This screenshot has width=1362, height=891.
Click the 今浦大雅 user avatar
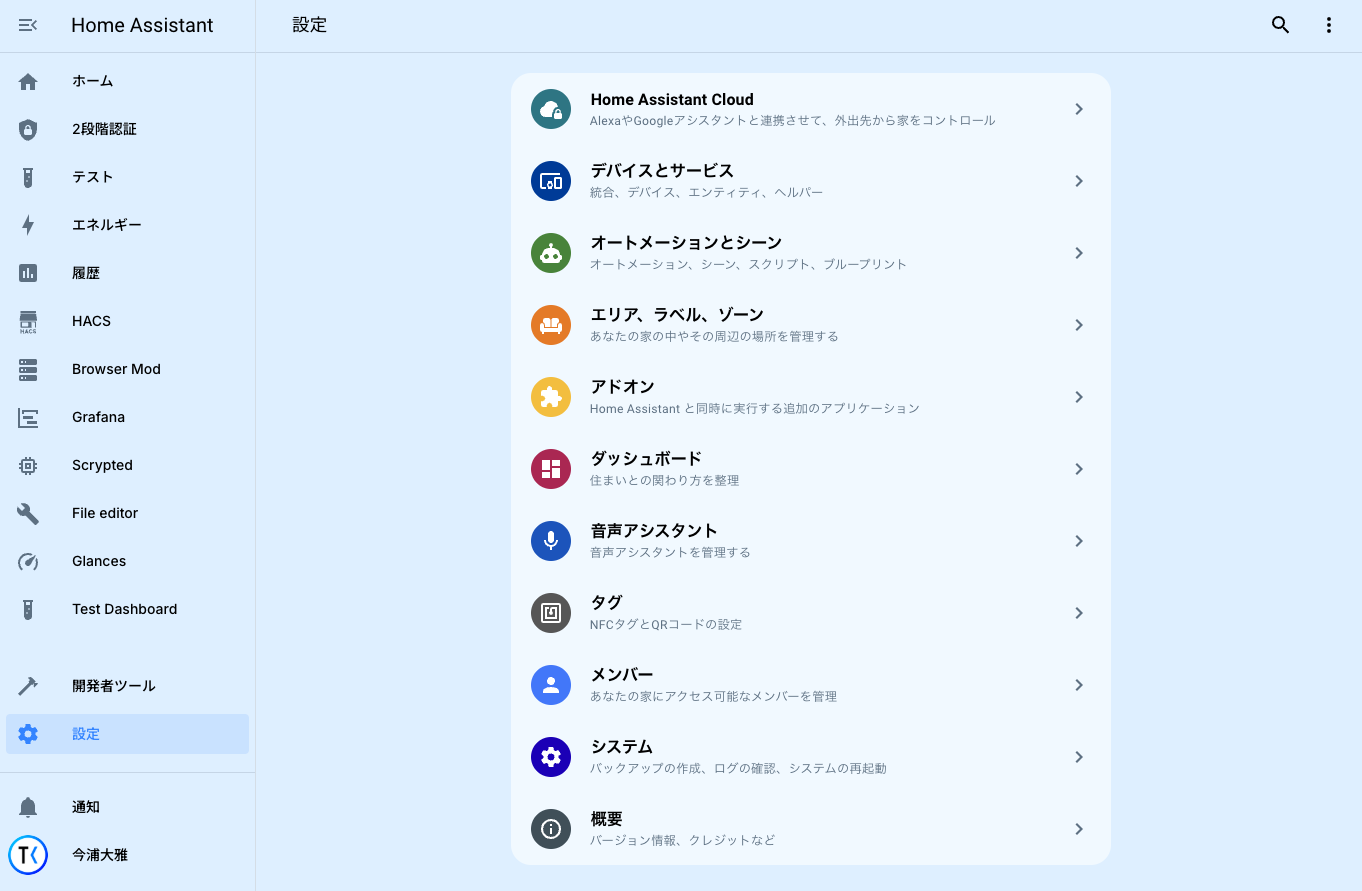28,855
